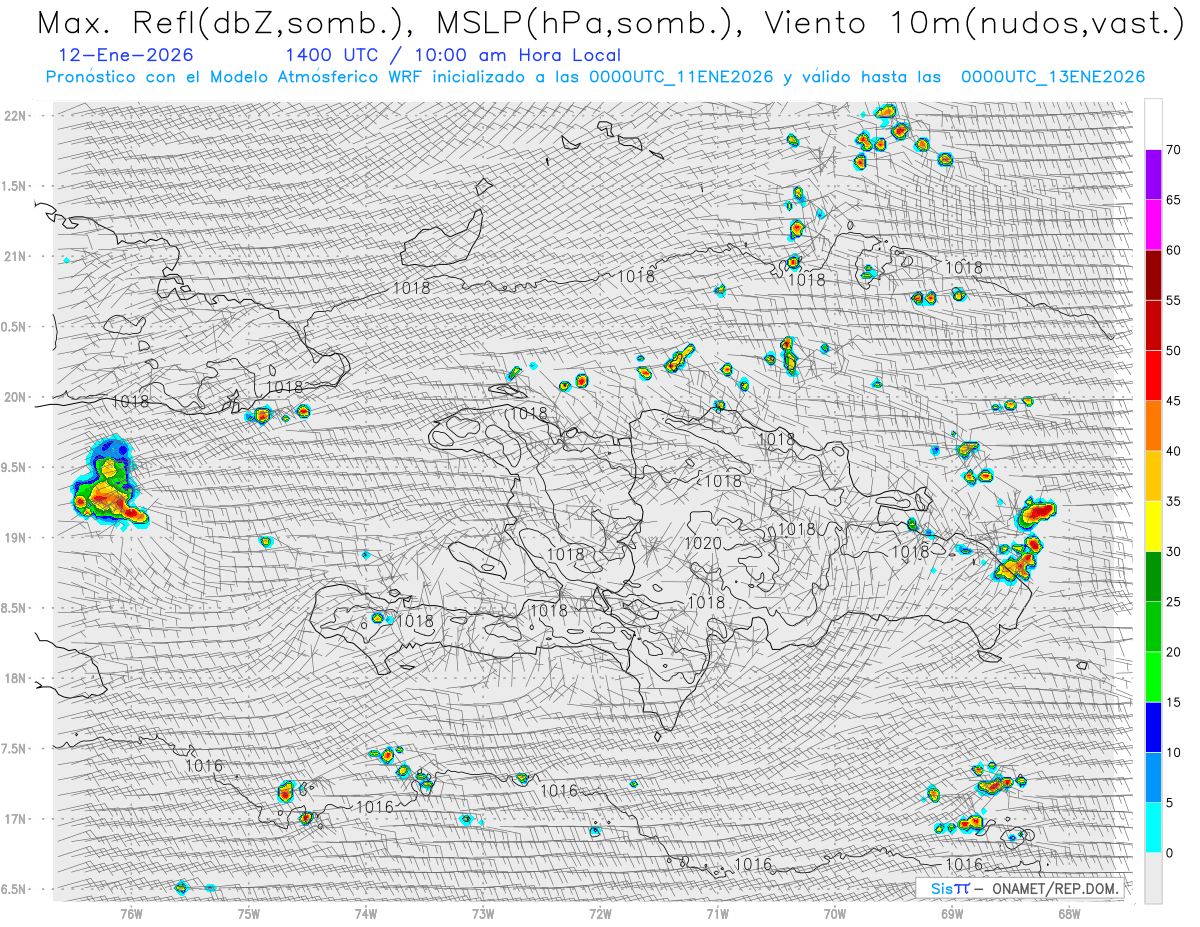Click the "17N" latitude axis label
Screen dimensions: 1200x927
click(15, 819)
